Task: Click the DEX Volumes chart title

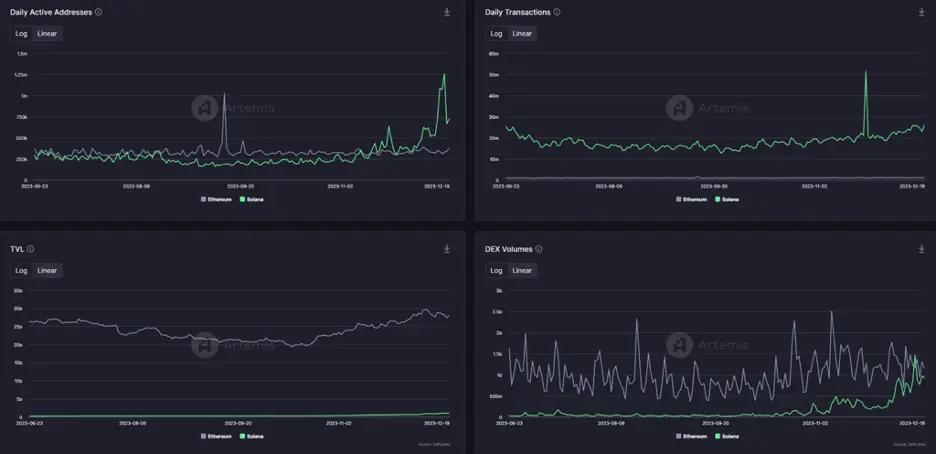Action: click(509, 249)
